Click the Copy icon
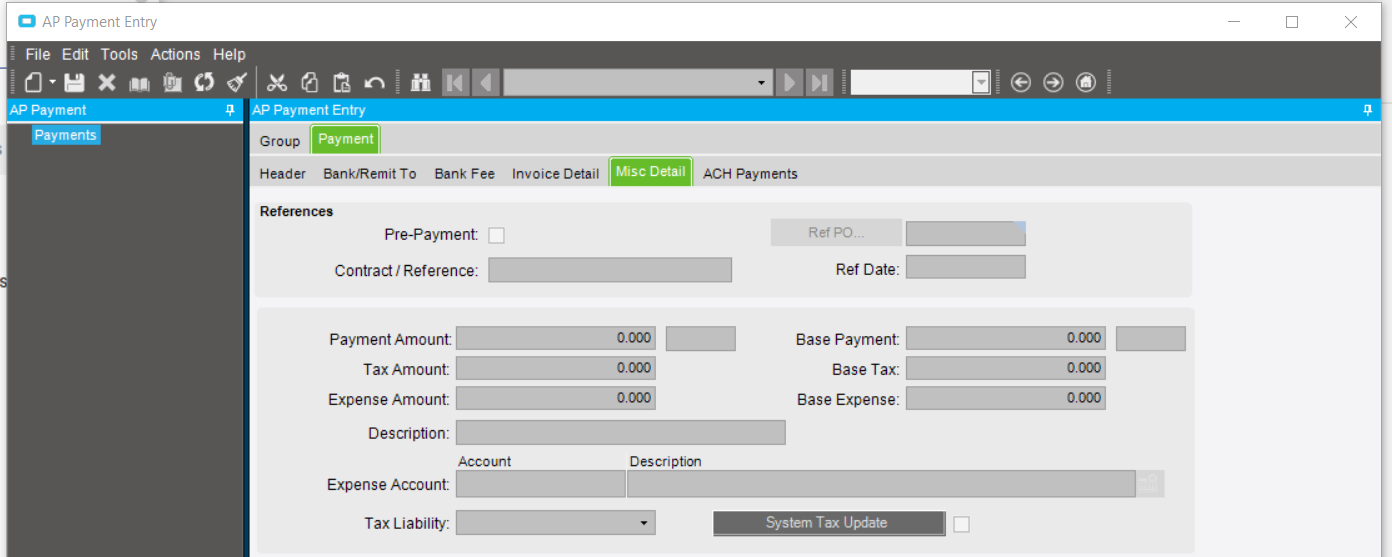 310,83
